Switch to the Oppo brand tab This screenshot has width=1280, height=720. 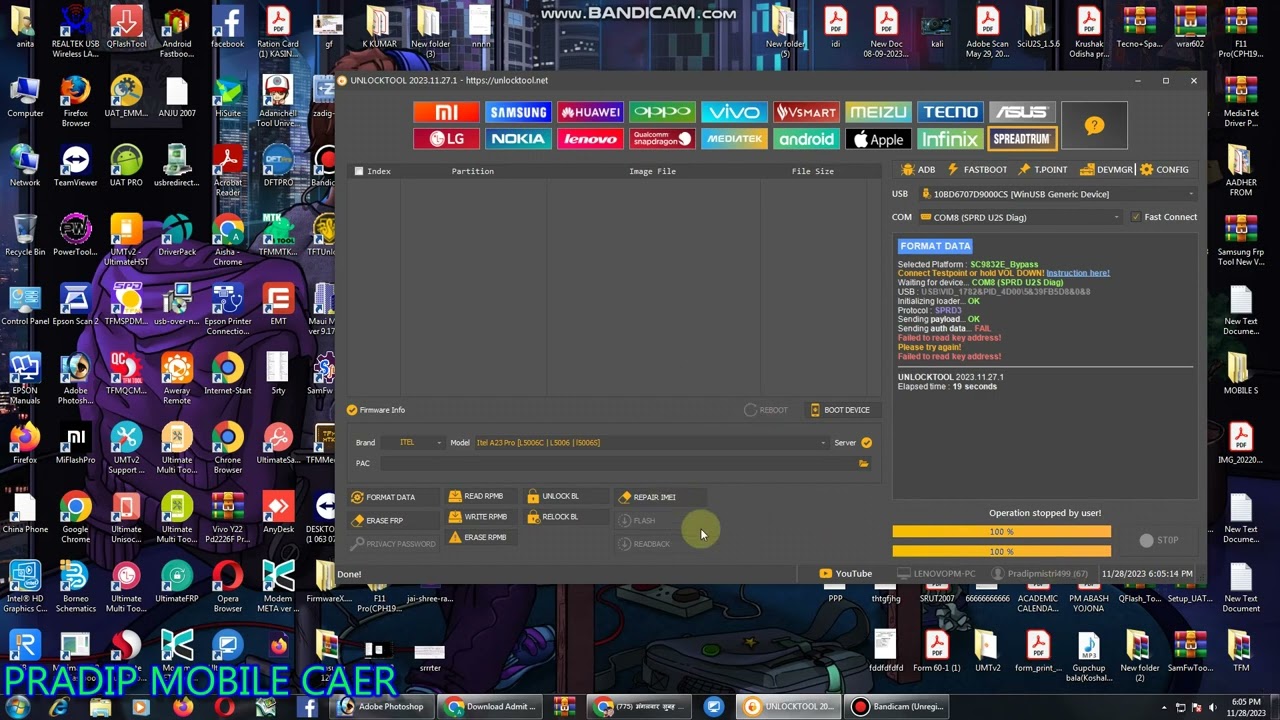(662, 112)
